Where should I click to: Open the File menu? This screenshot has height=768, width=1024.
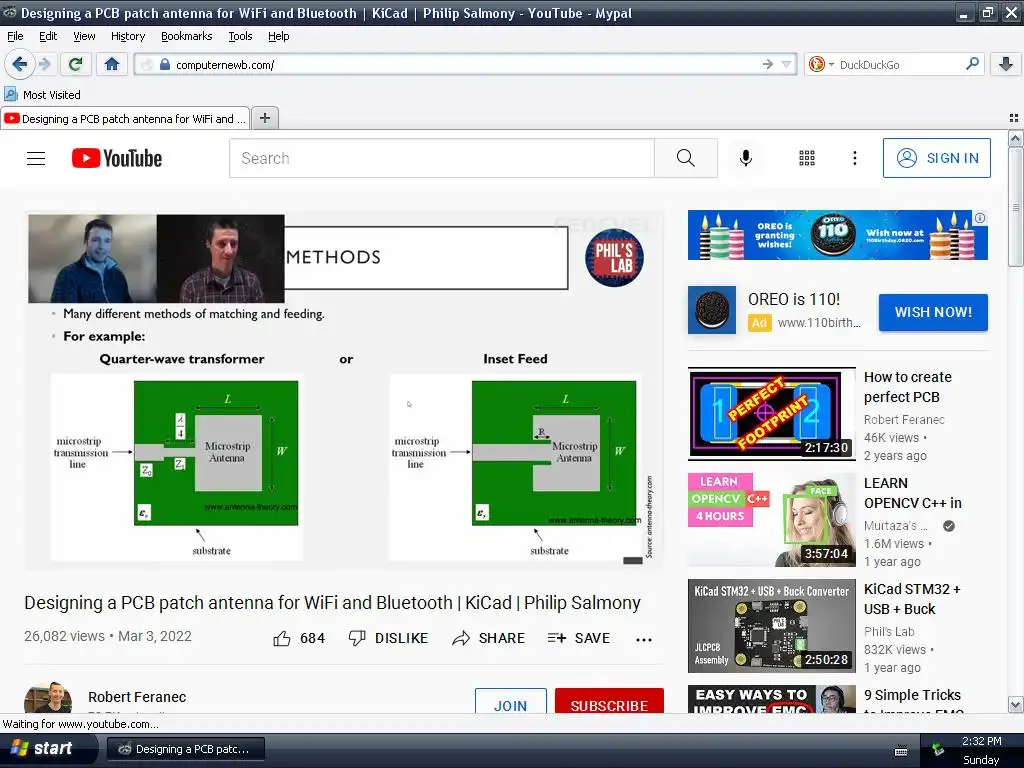[x=15, y=36]
